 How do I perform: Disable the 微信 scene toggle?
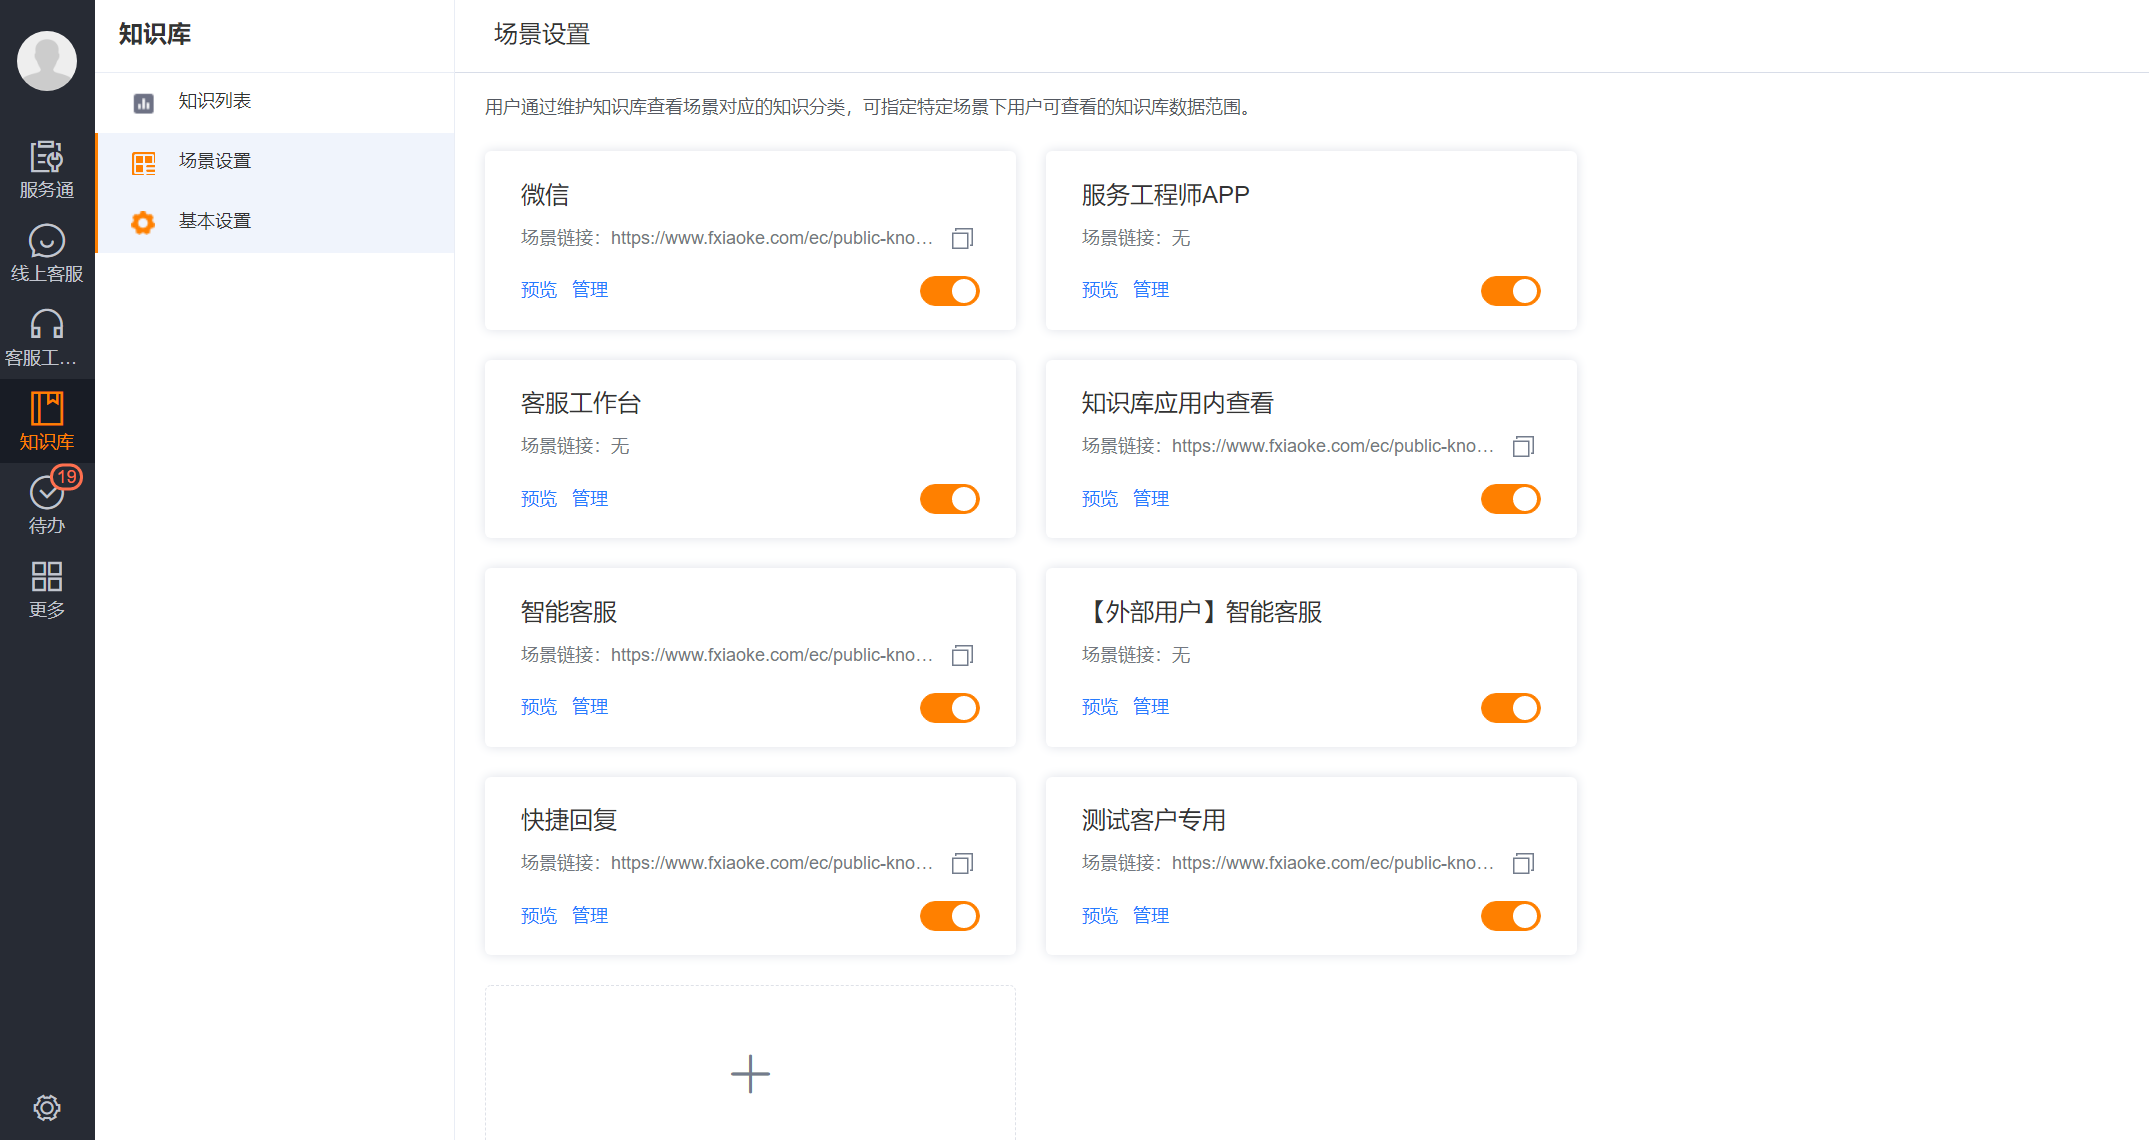(949, 291)
